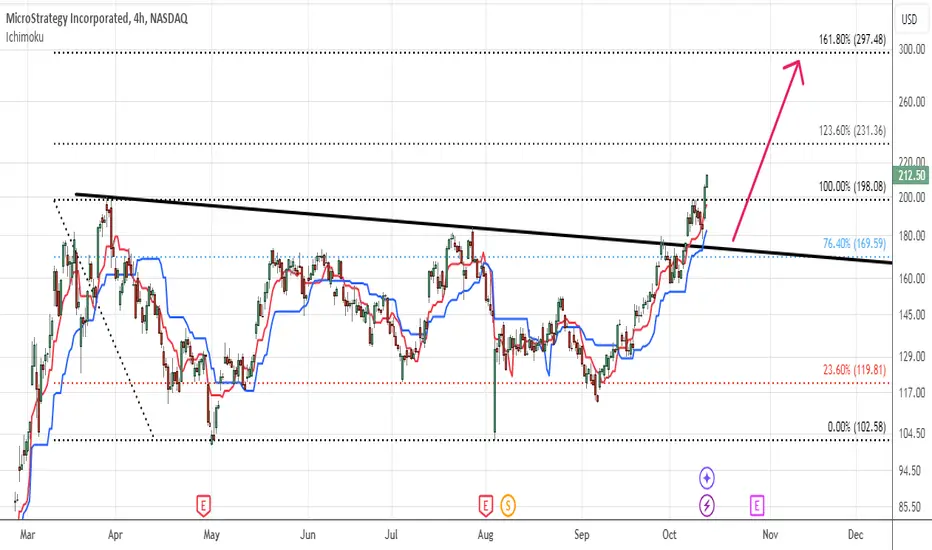Image resolution: width=932 pixels, height=550 pixels.
Task: Click the August red earnings 'E' marker
Action: 486,506
